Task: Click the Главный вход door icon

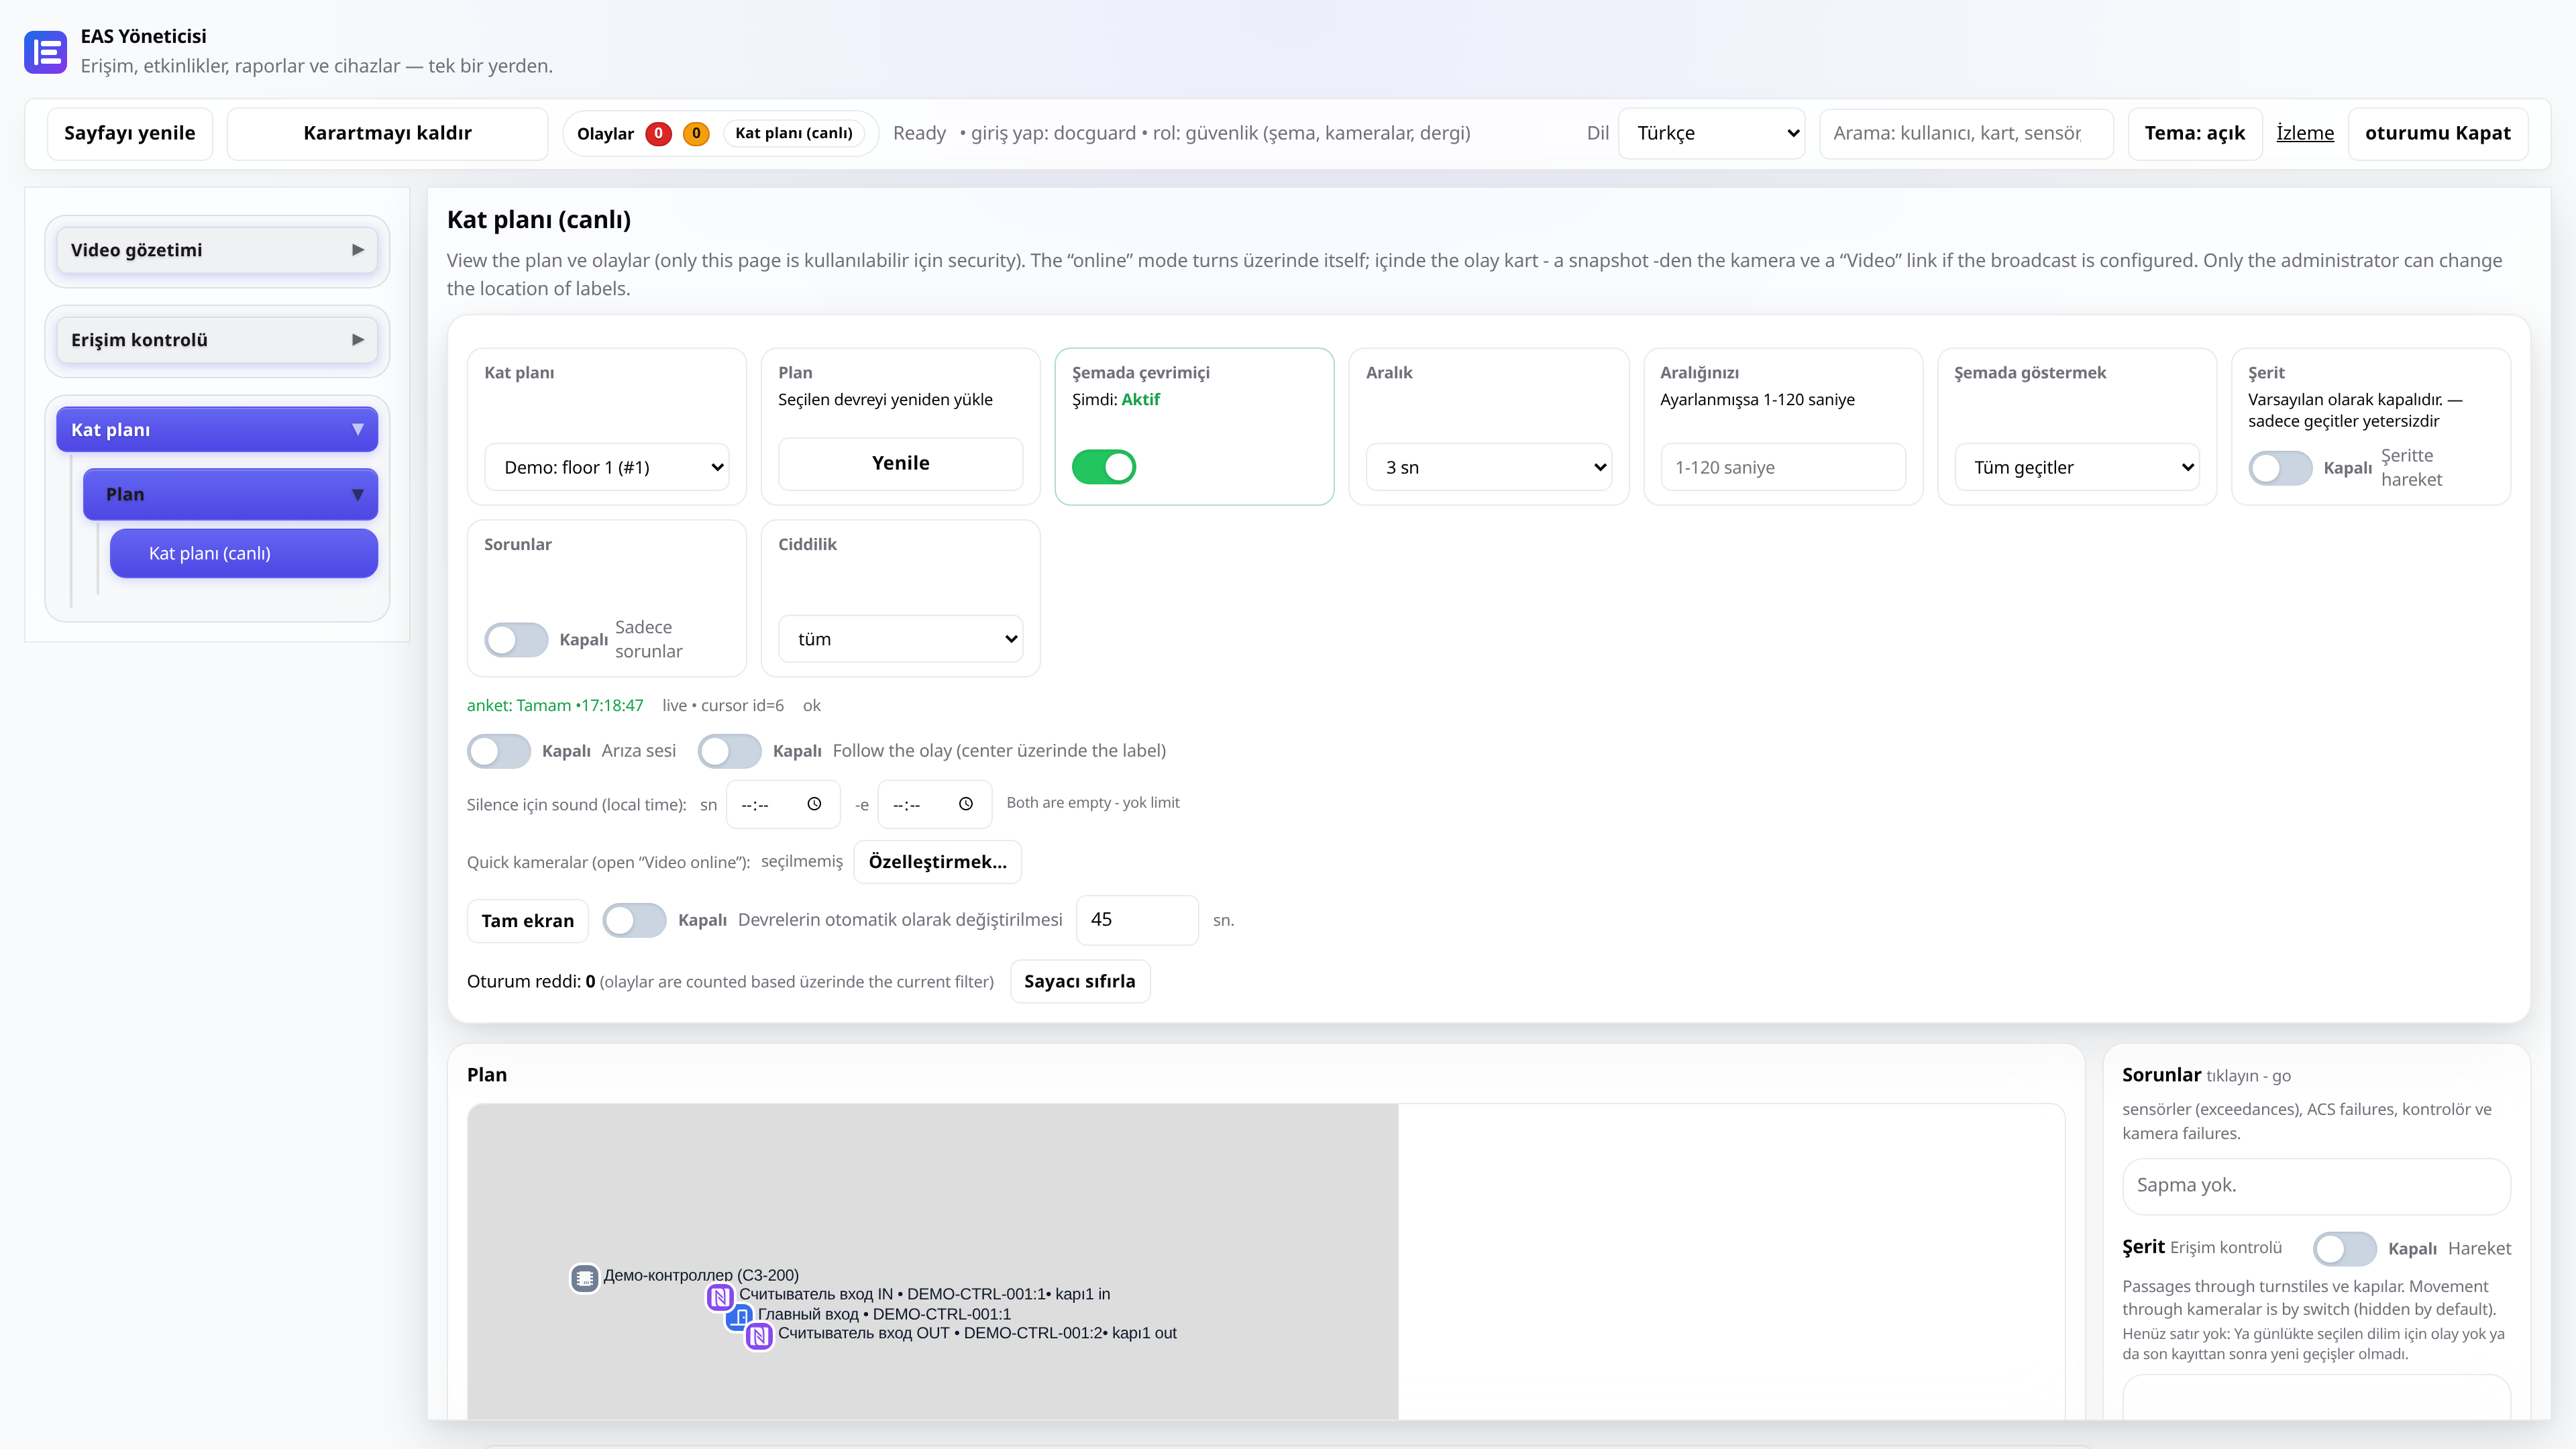Action: (739, 1316)
